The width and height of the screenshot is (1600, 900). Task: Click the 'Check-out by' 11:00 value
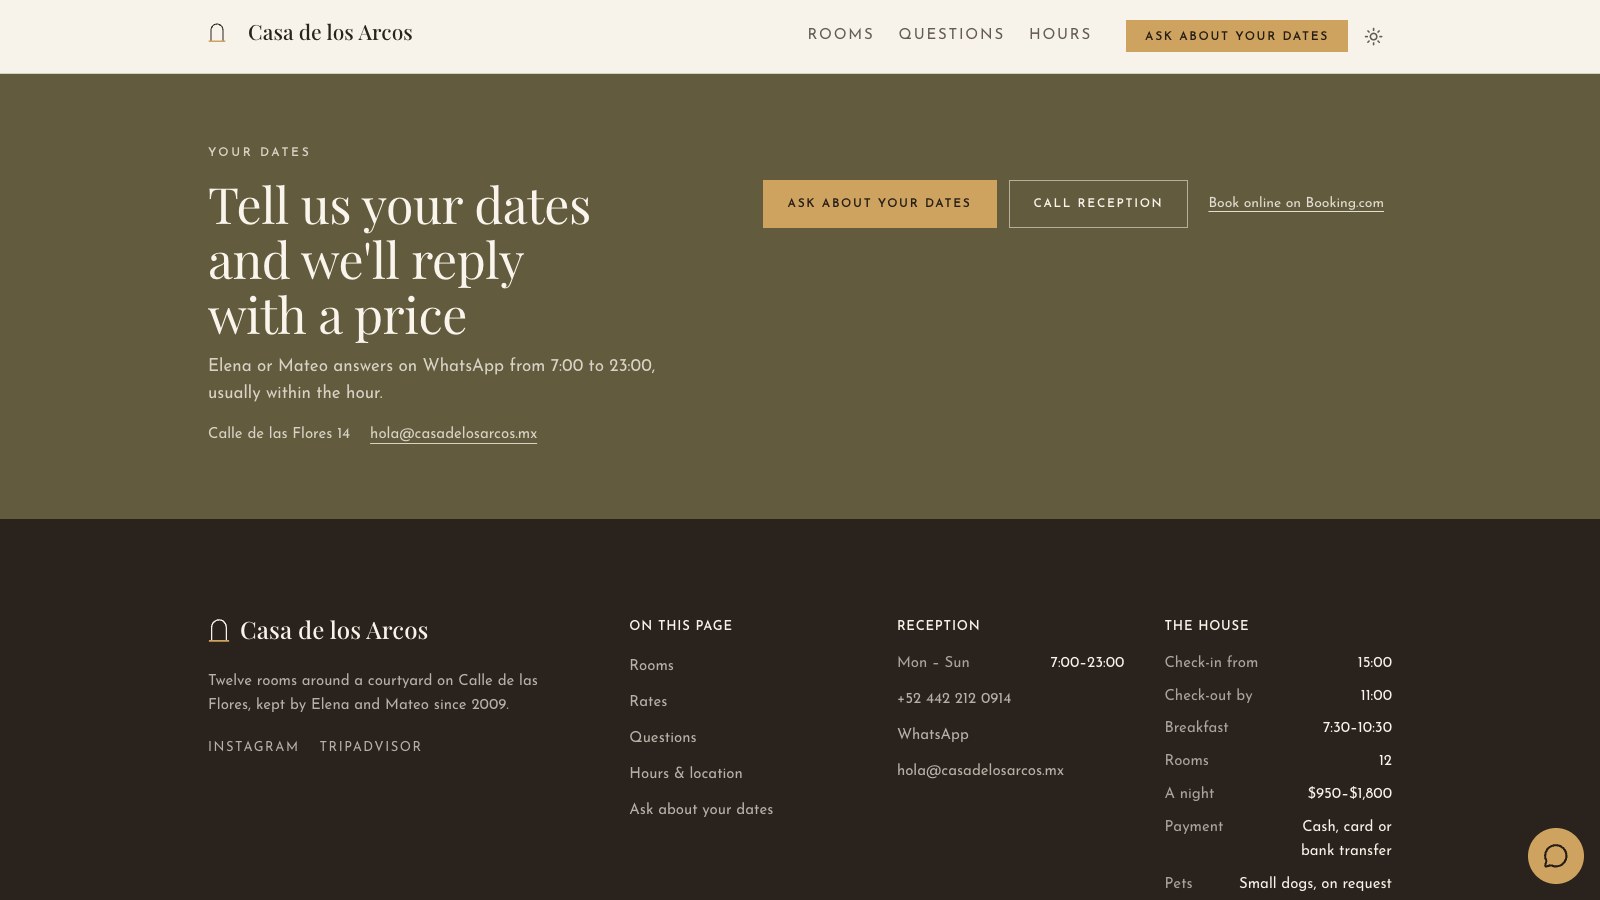coord(1376,696)
